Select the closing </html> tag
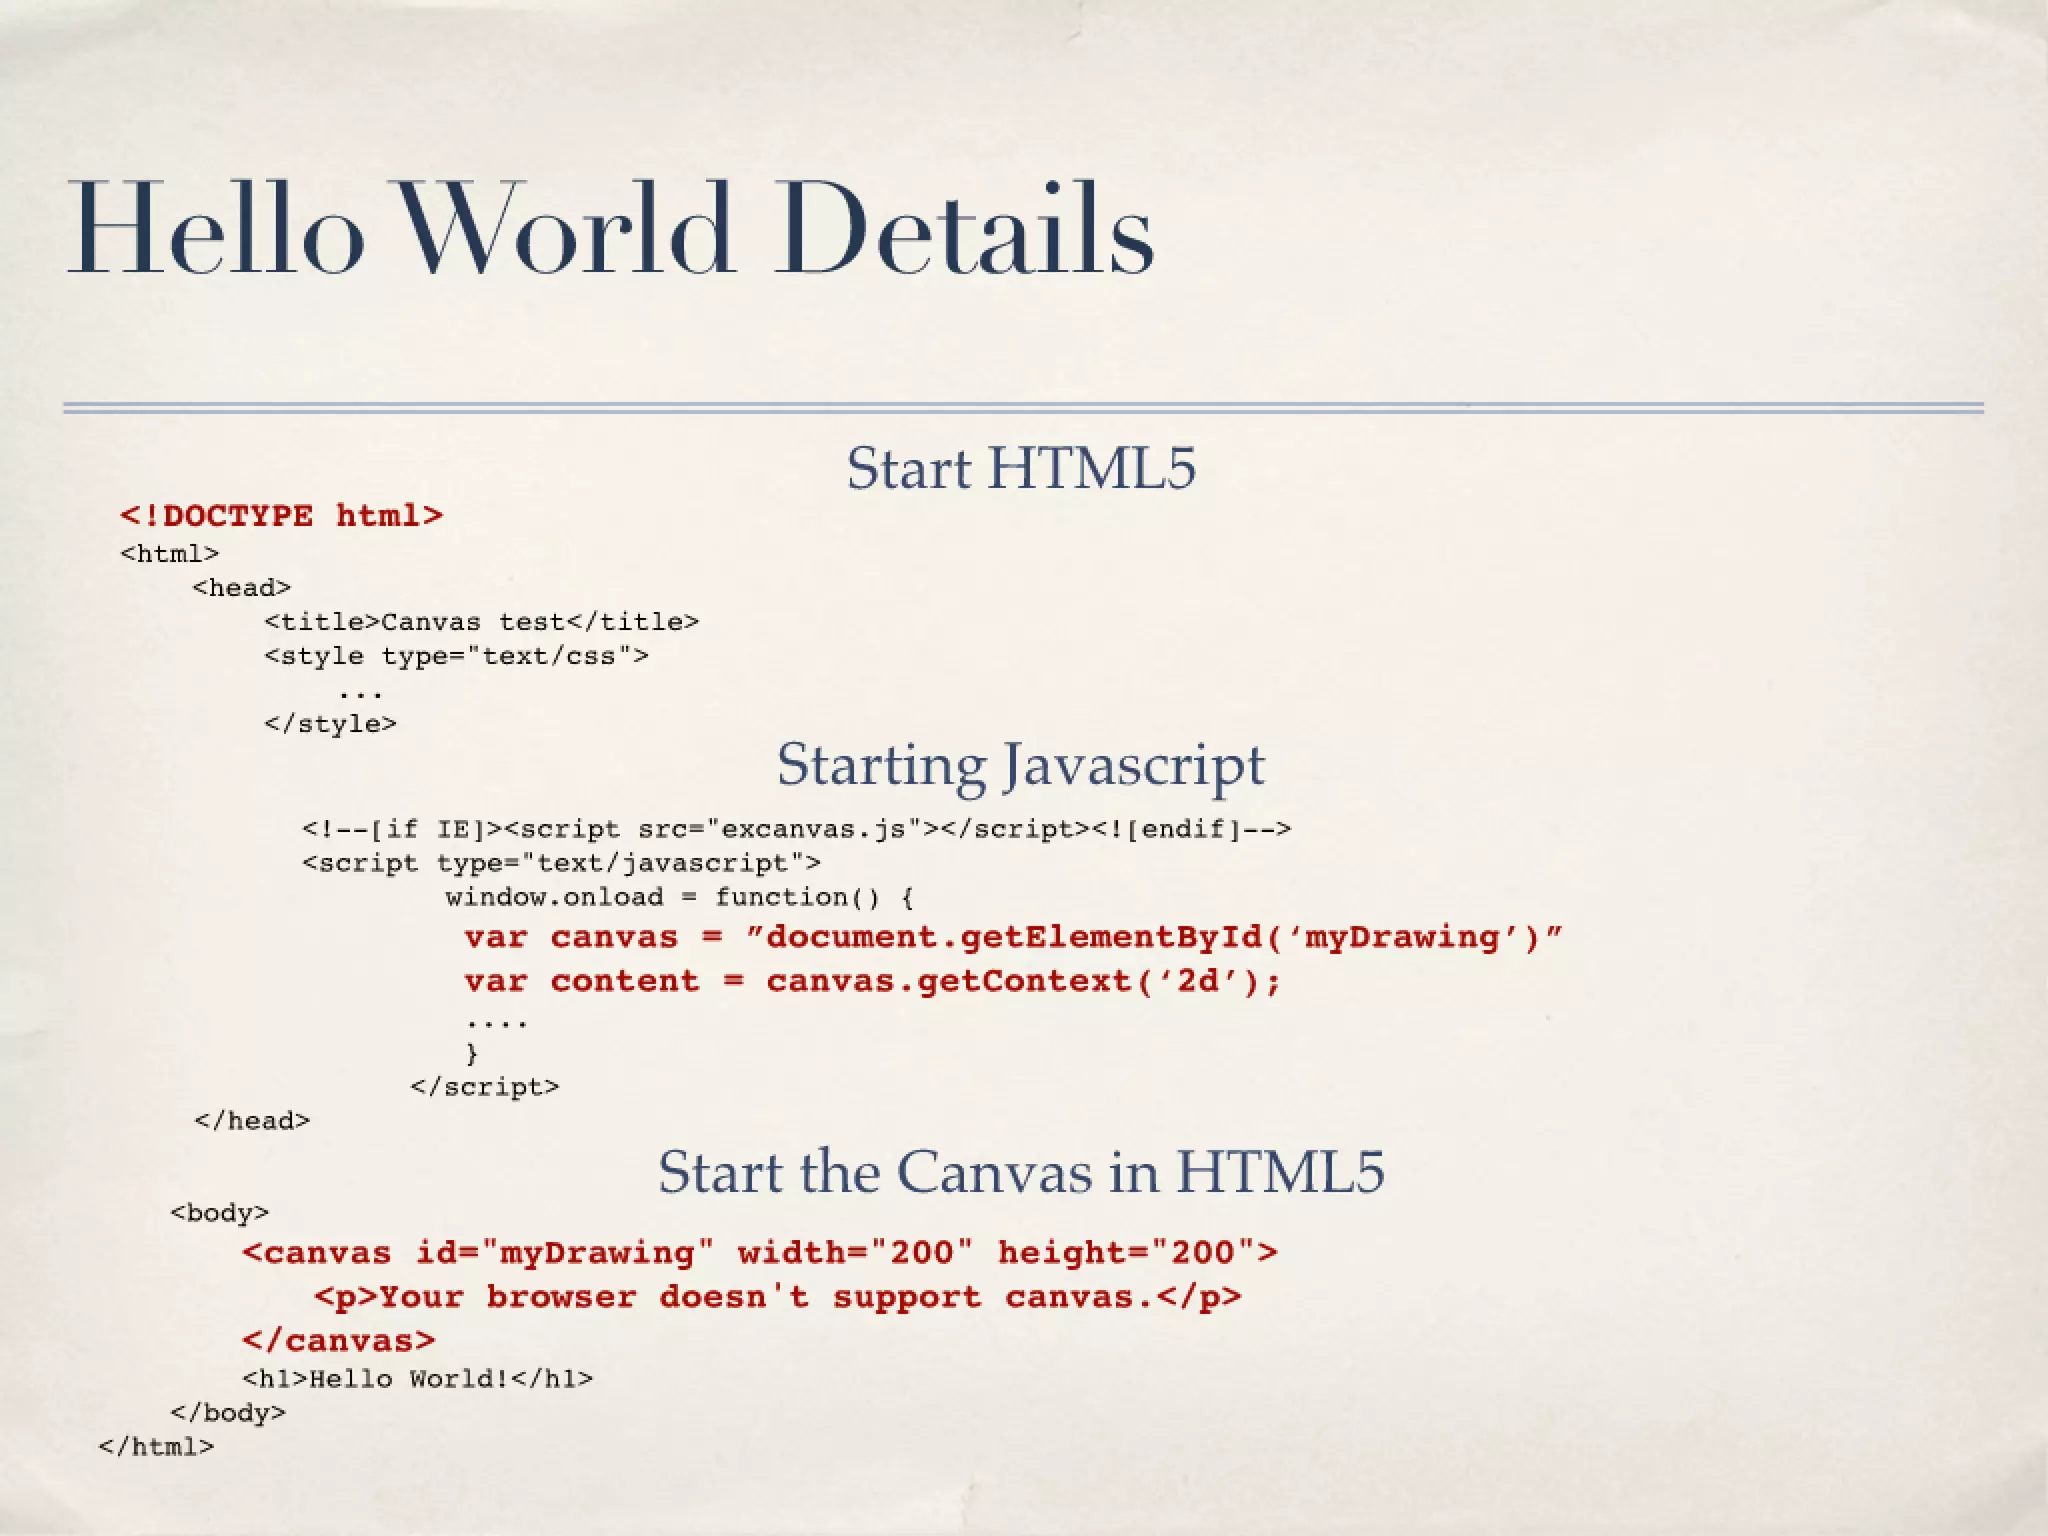This screenshot has height=1536, width=2048. pos(156,1447)
